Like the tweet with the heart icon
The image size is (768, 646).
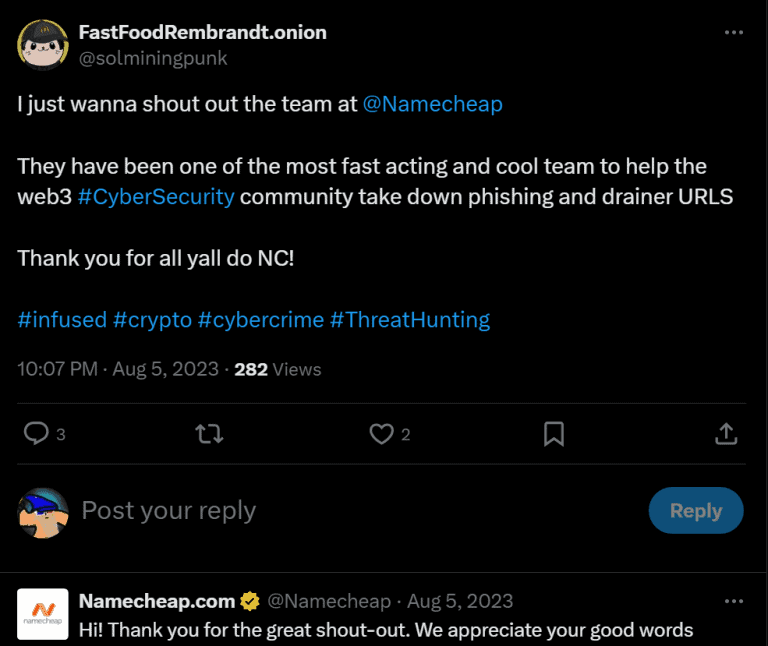pyautogui.click(x=381, y=433)
